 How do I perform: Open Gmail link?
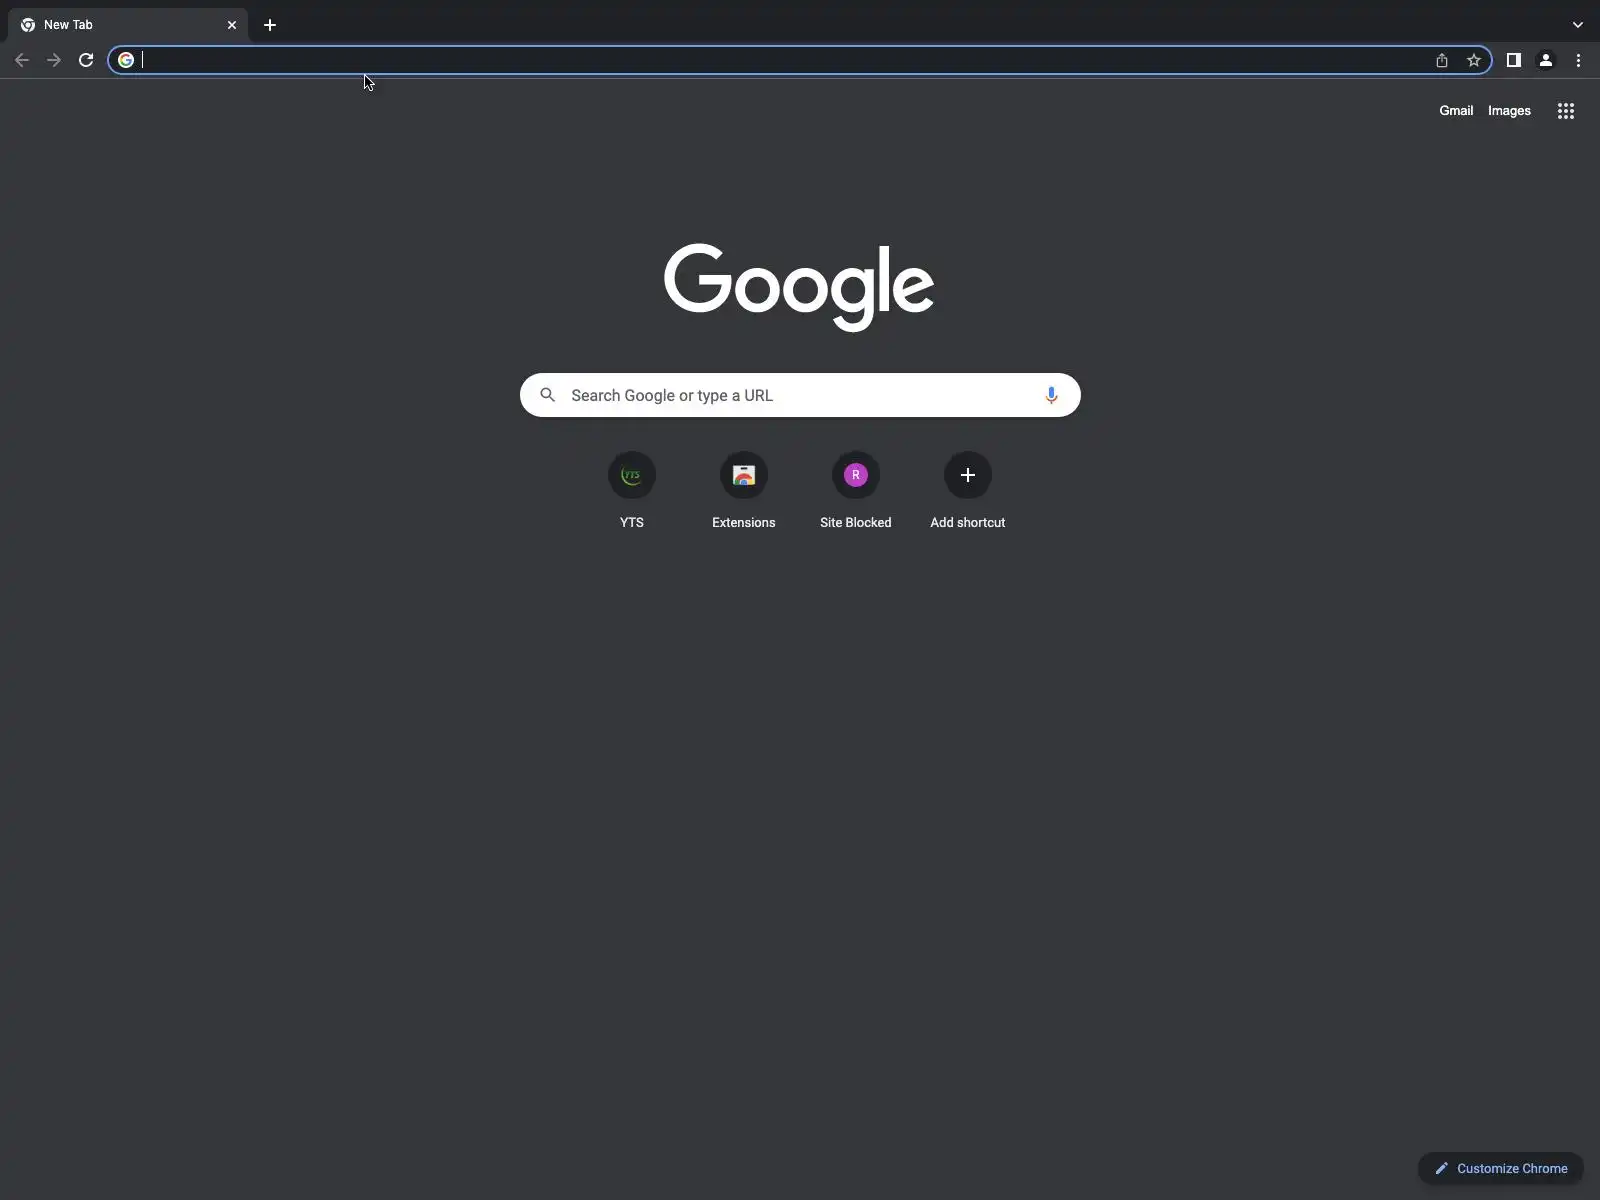[x=1456, y=111]
